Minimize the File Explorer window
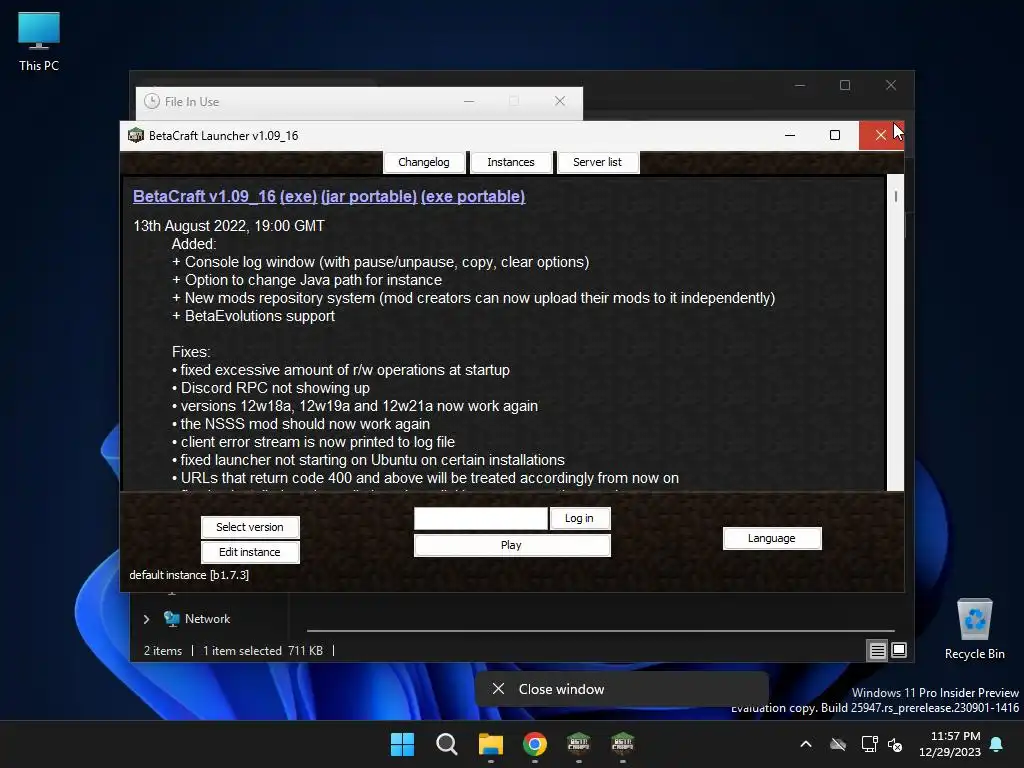Viewport: 1024px width, 768px height. (x=800, y=86)
